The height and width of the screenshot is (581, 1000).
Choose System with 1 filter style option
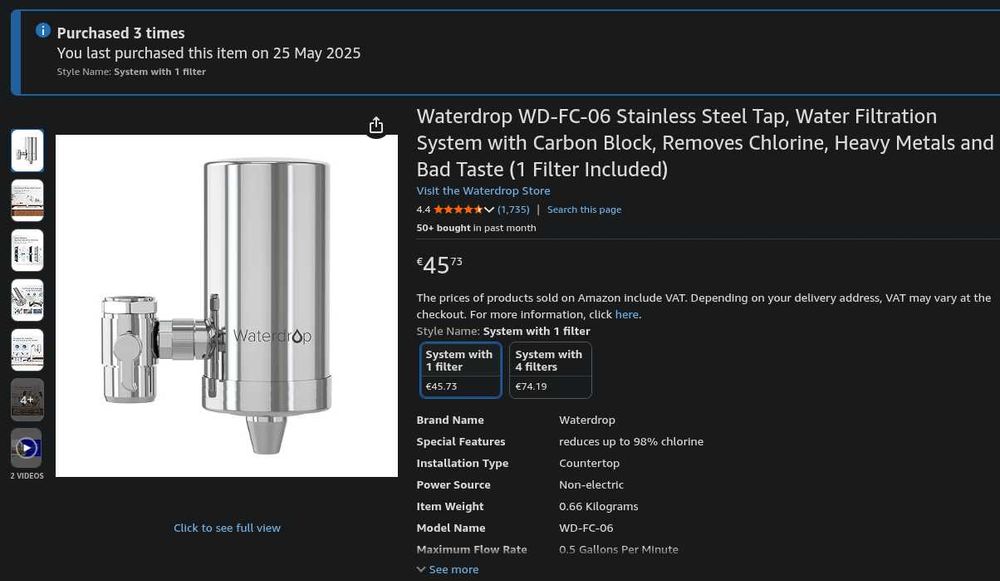(460, 370)
